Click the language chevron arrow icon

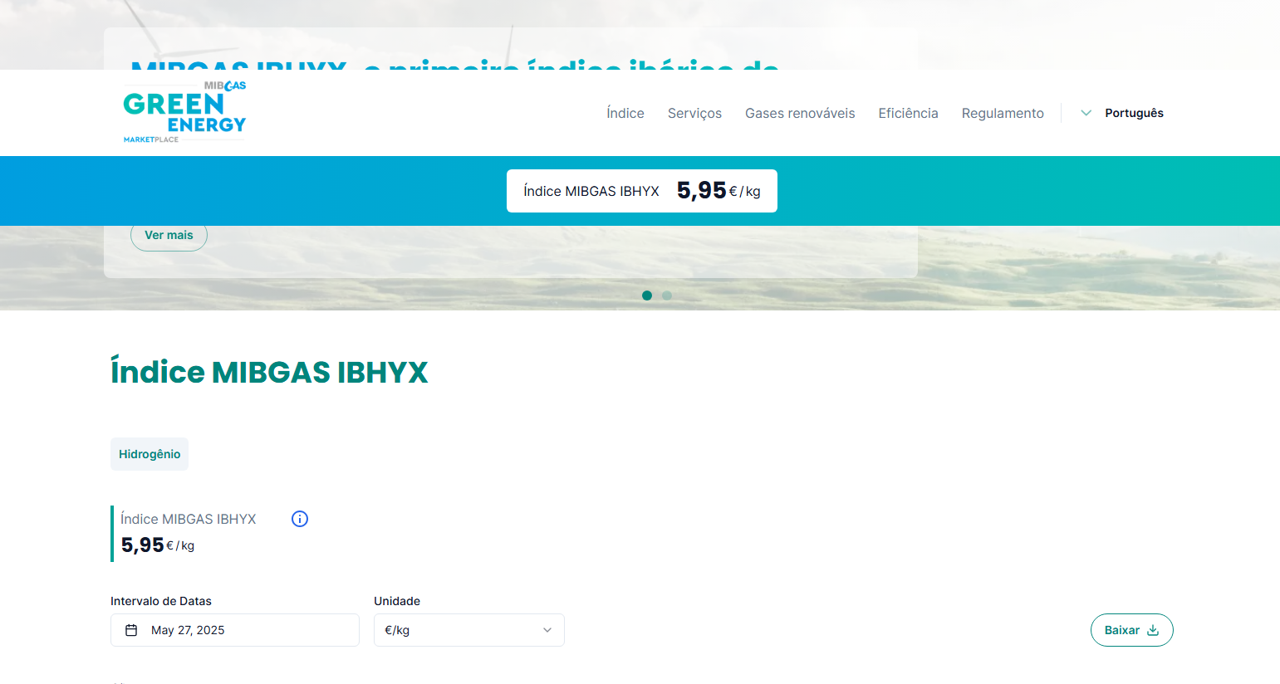point(1086,113)
